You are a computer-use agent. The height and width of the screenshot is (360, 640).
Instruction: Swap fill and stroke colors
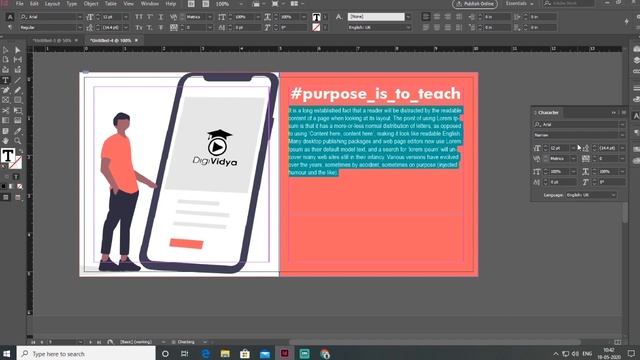click(20, 151)
